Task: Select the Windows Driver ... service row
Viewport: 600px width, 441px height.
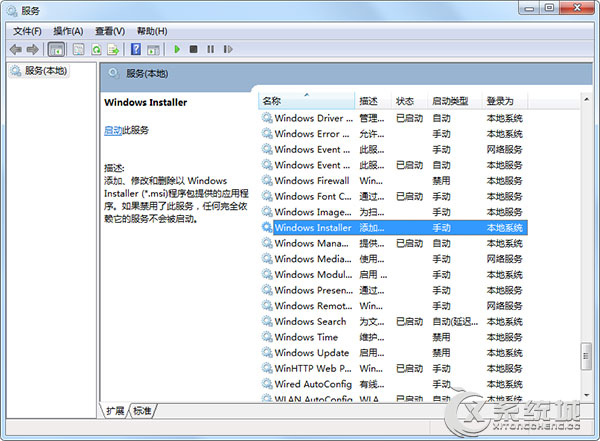Action: (393, 118)
